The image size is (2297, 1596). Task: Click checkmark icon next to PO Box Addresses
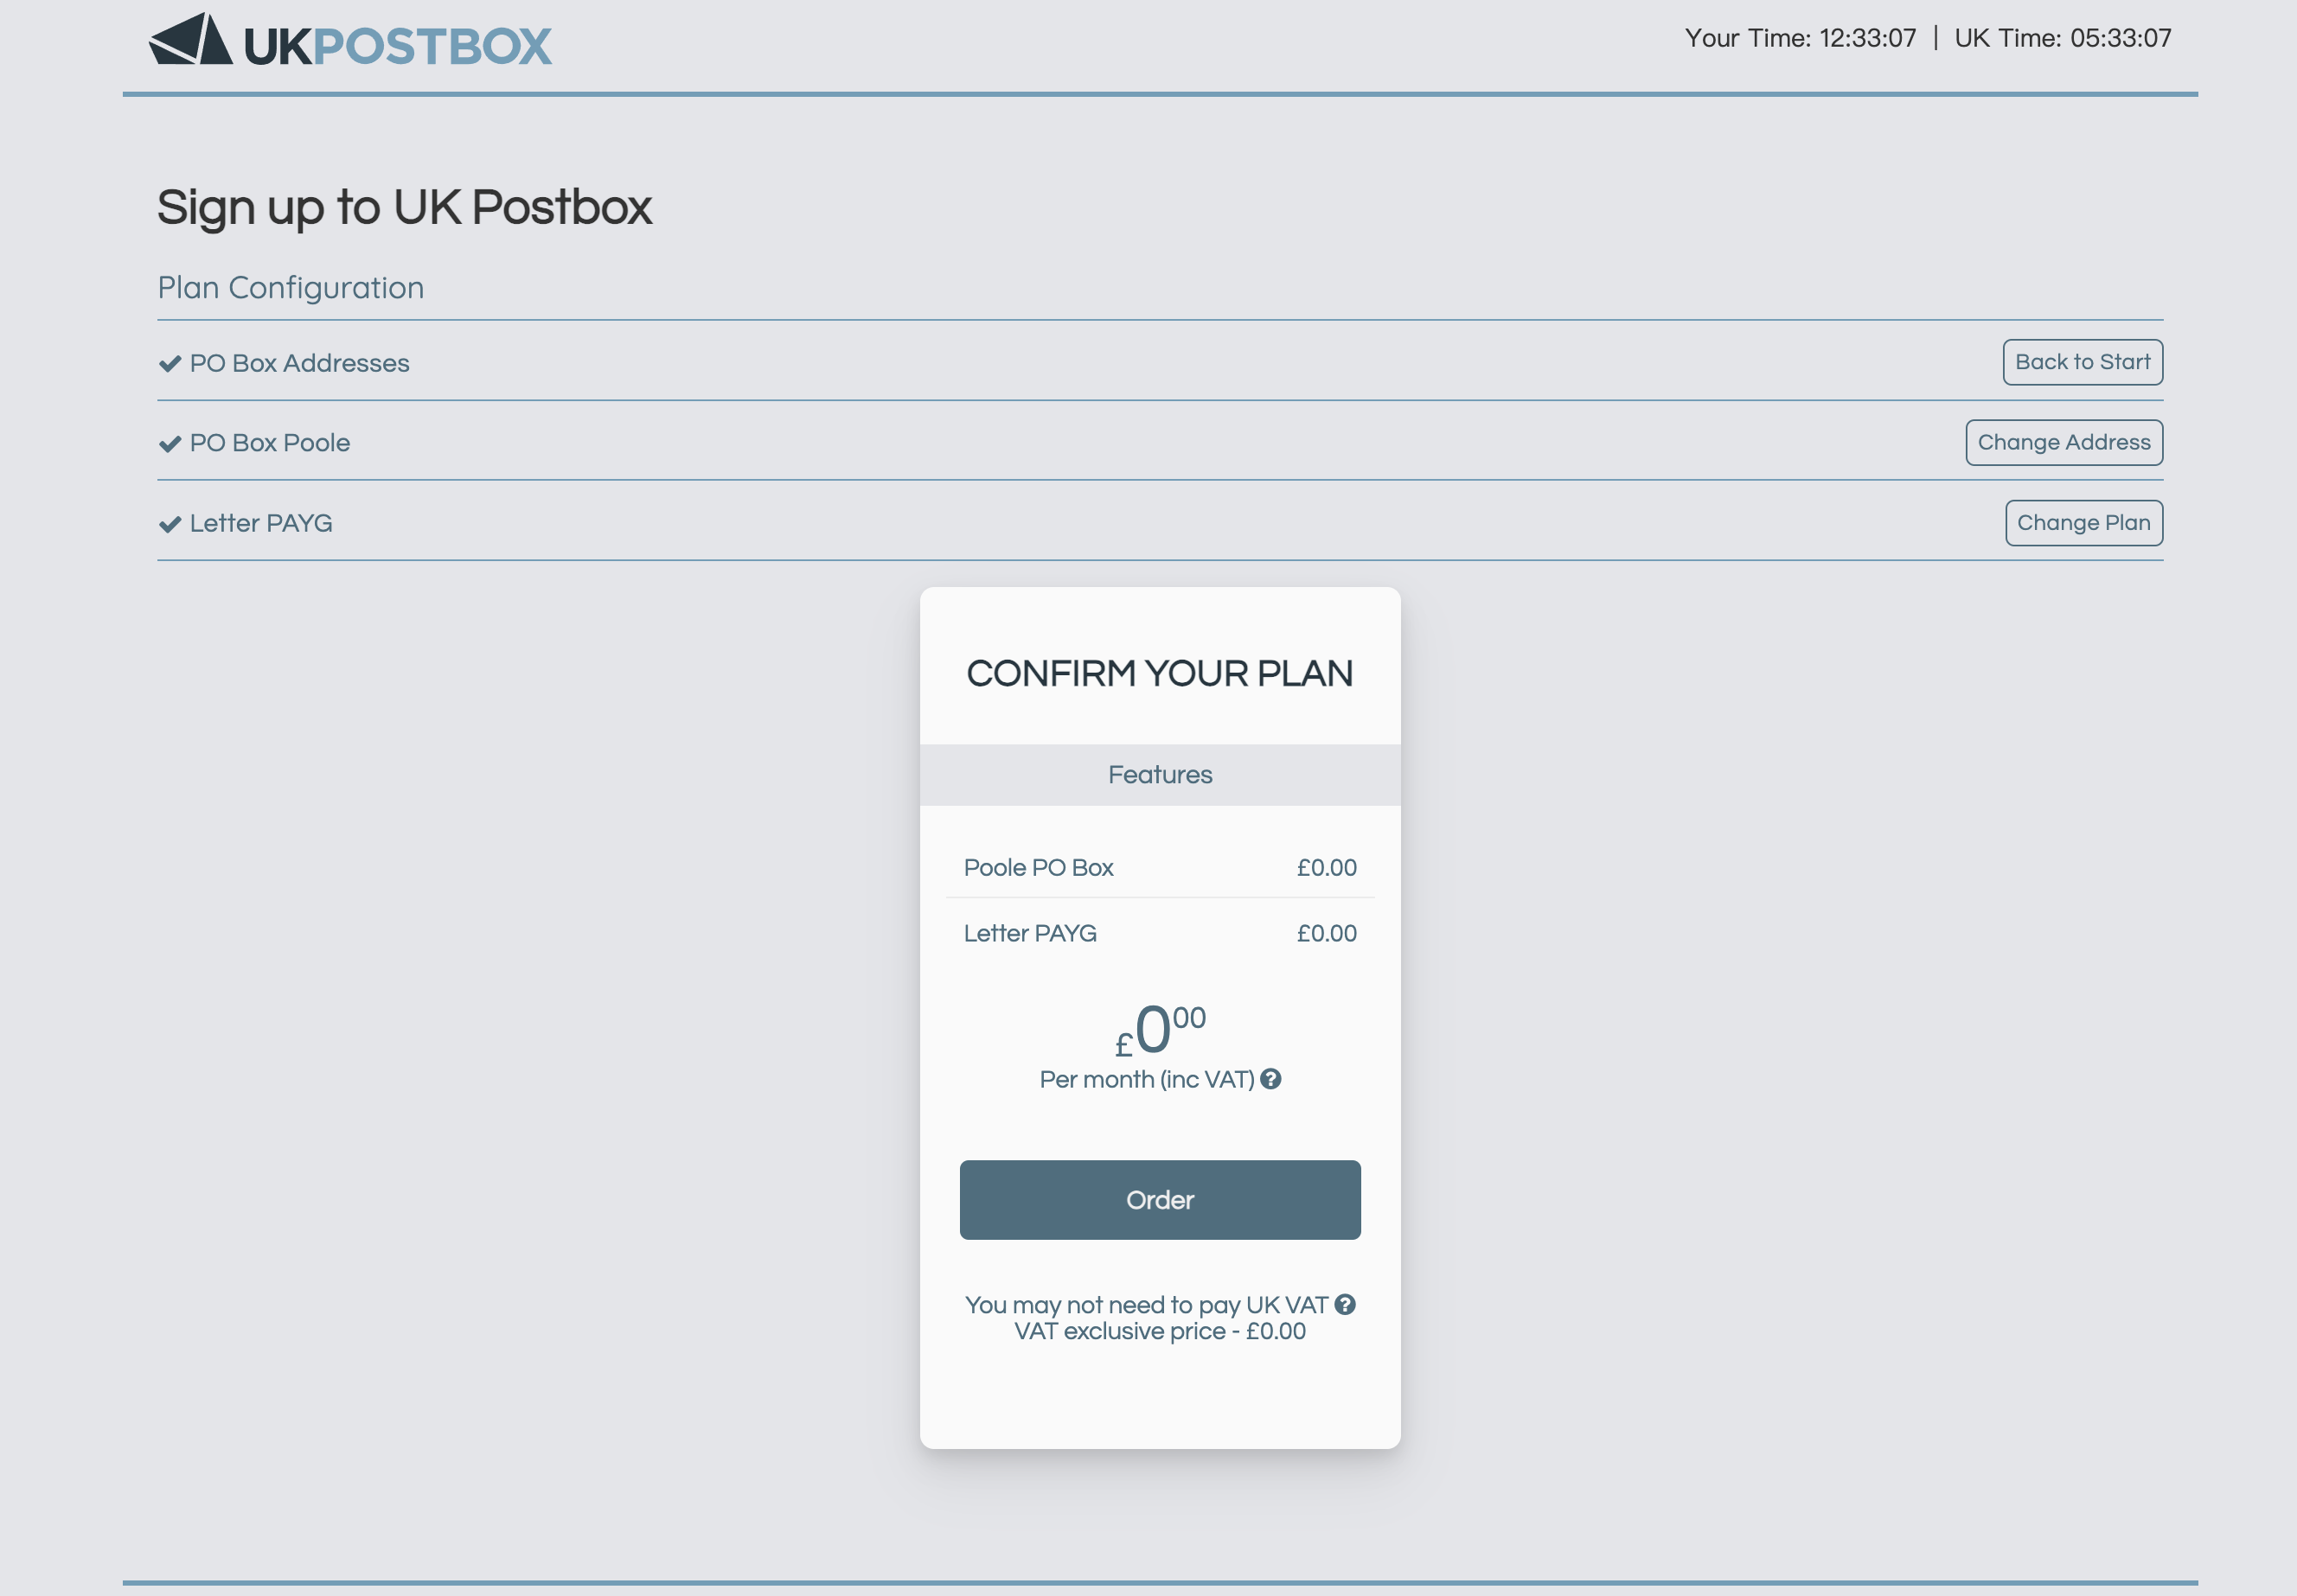tap(170, 363)
